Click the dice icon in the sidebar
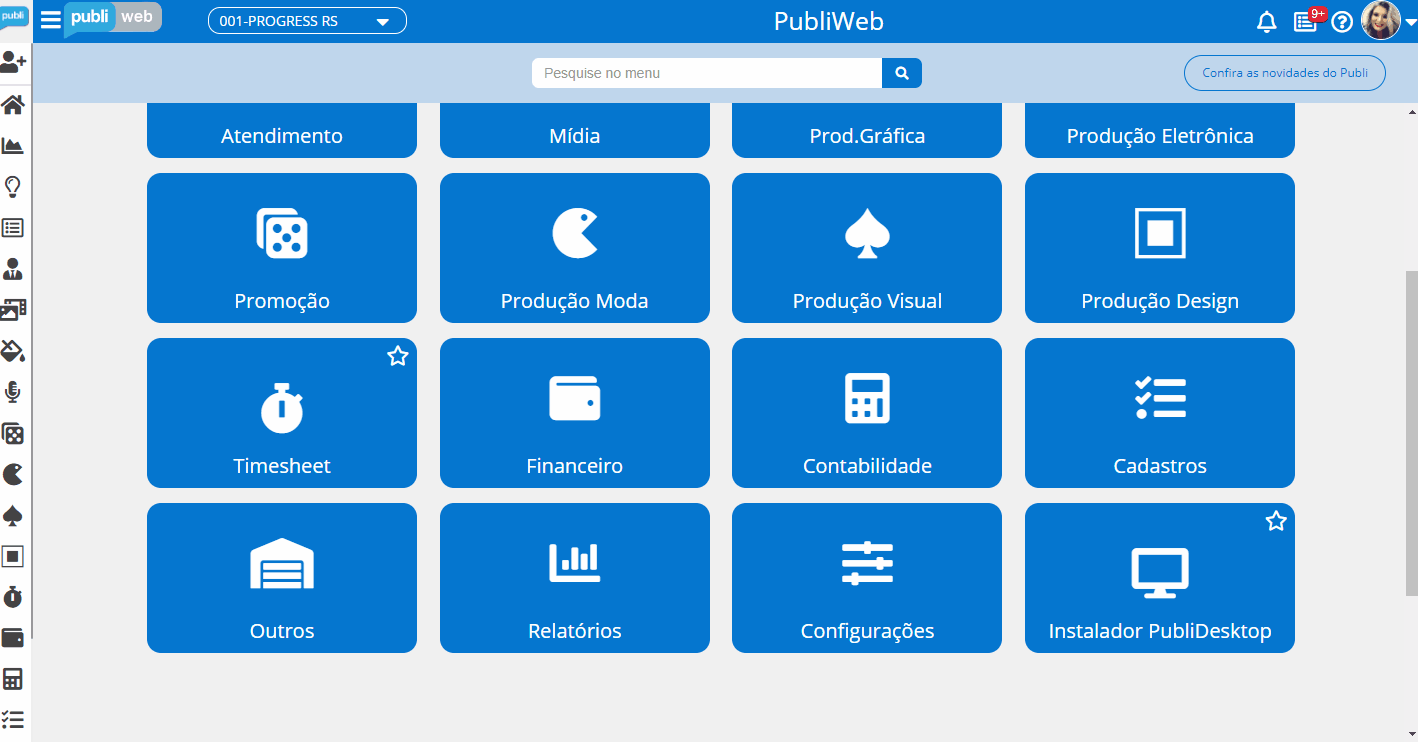The width and height of the screenshot is (1418, 742). (x=13, y=433)
